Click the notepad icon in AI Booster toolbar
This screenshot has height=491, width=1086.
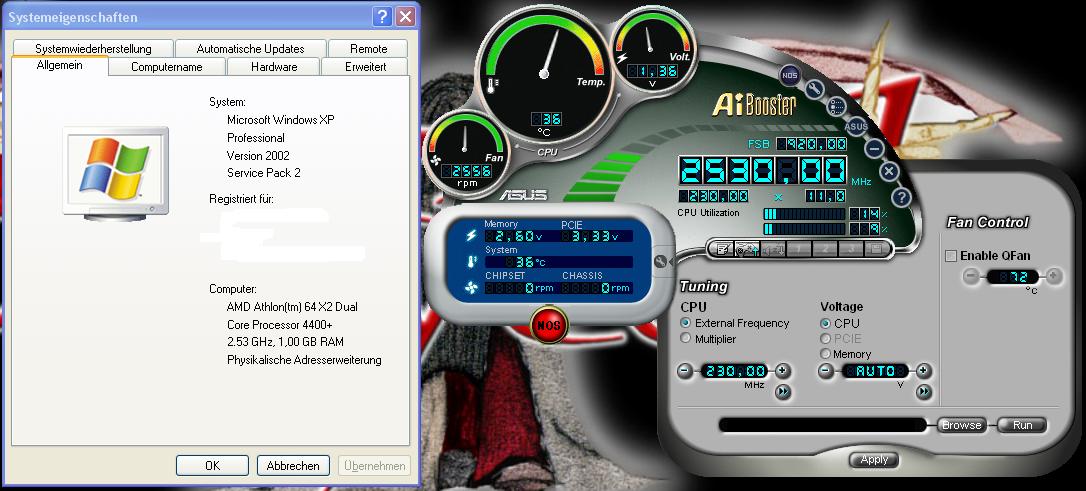point(722,249)
